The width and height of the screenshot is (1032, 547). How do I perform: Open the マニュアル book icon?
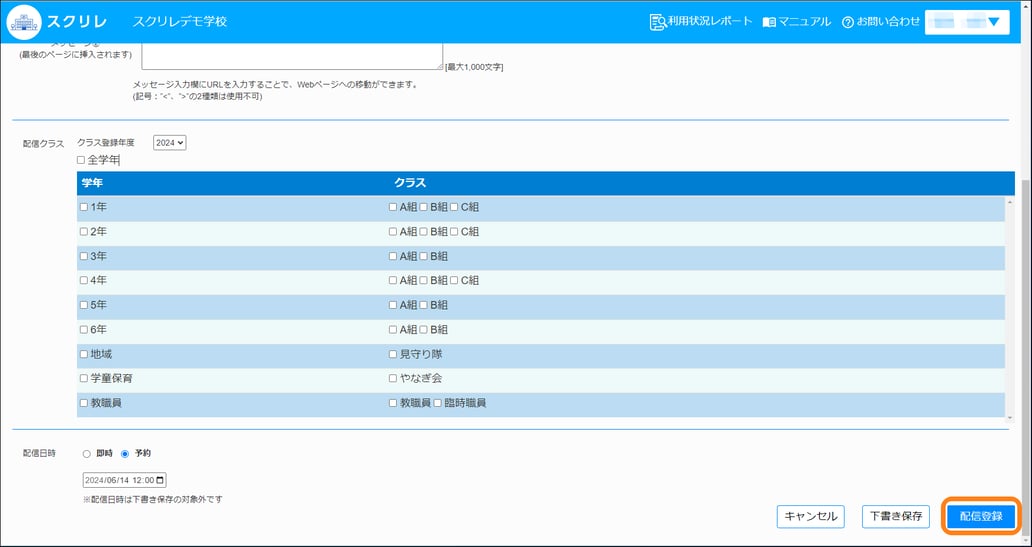tap(768, 22)
